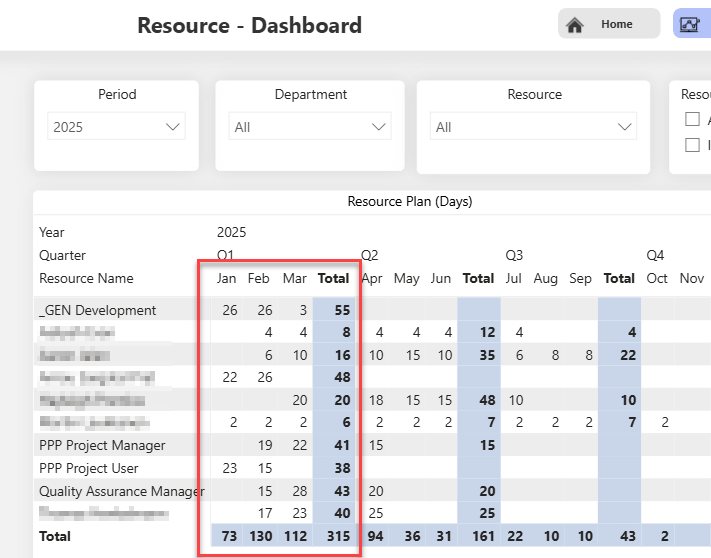Click the Total row label
The image size is (711, 558).
click(x=55, y=536)
